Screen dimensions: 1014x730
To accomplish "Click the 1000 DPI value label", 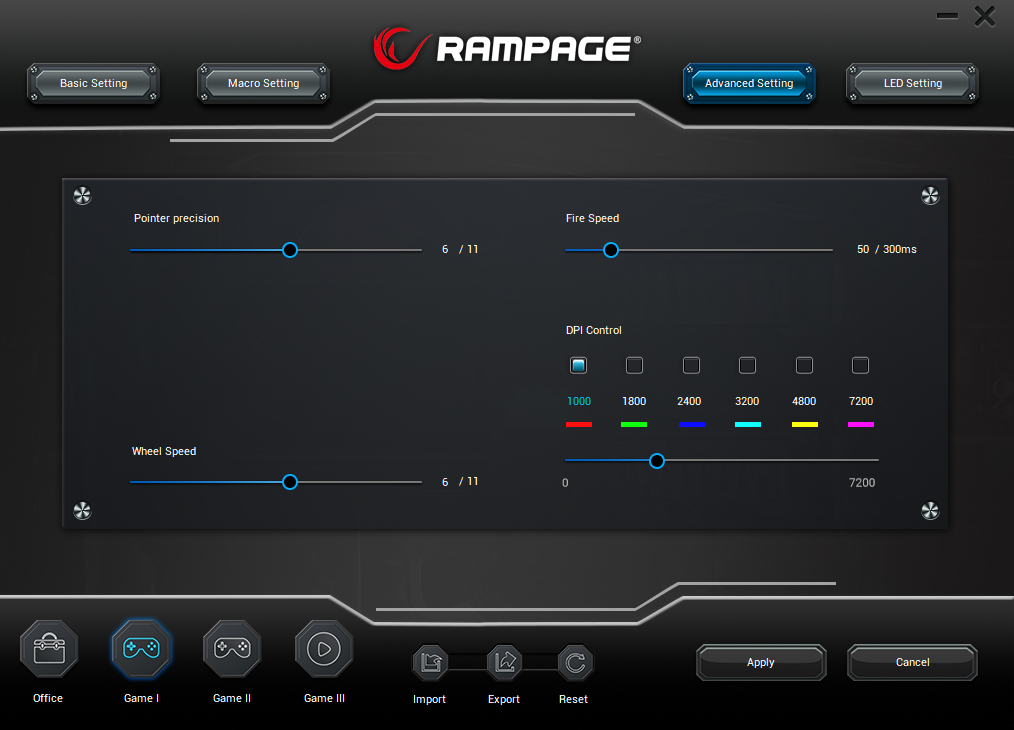I will pos(579,401).
